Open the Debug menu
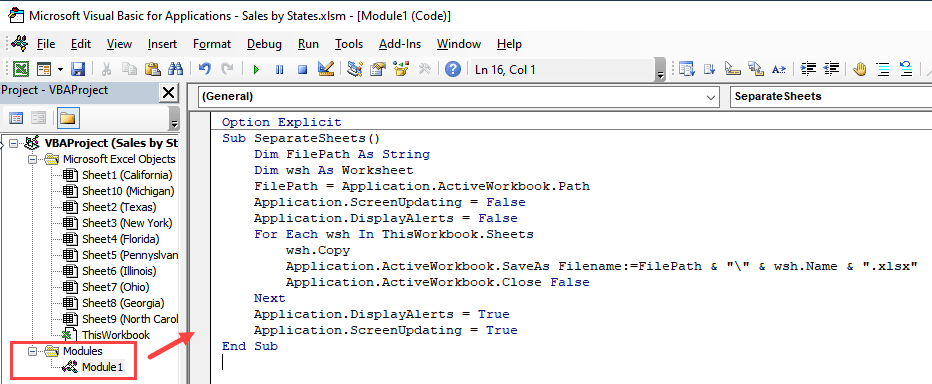Image resolution: width=932 pixels, height=384 pixels. click(264, 44)
